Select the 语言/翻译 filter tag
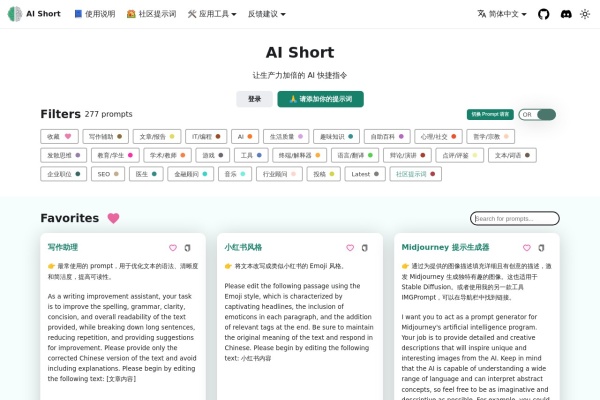This screenshot has width=600, height=400. coord(355,155)
